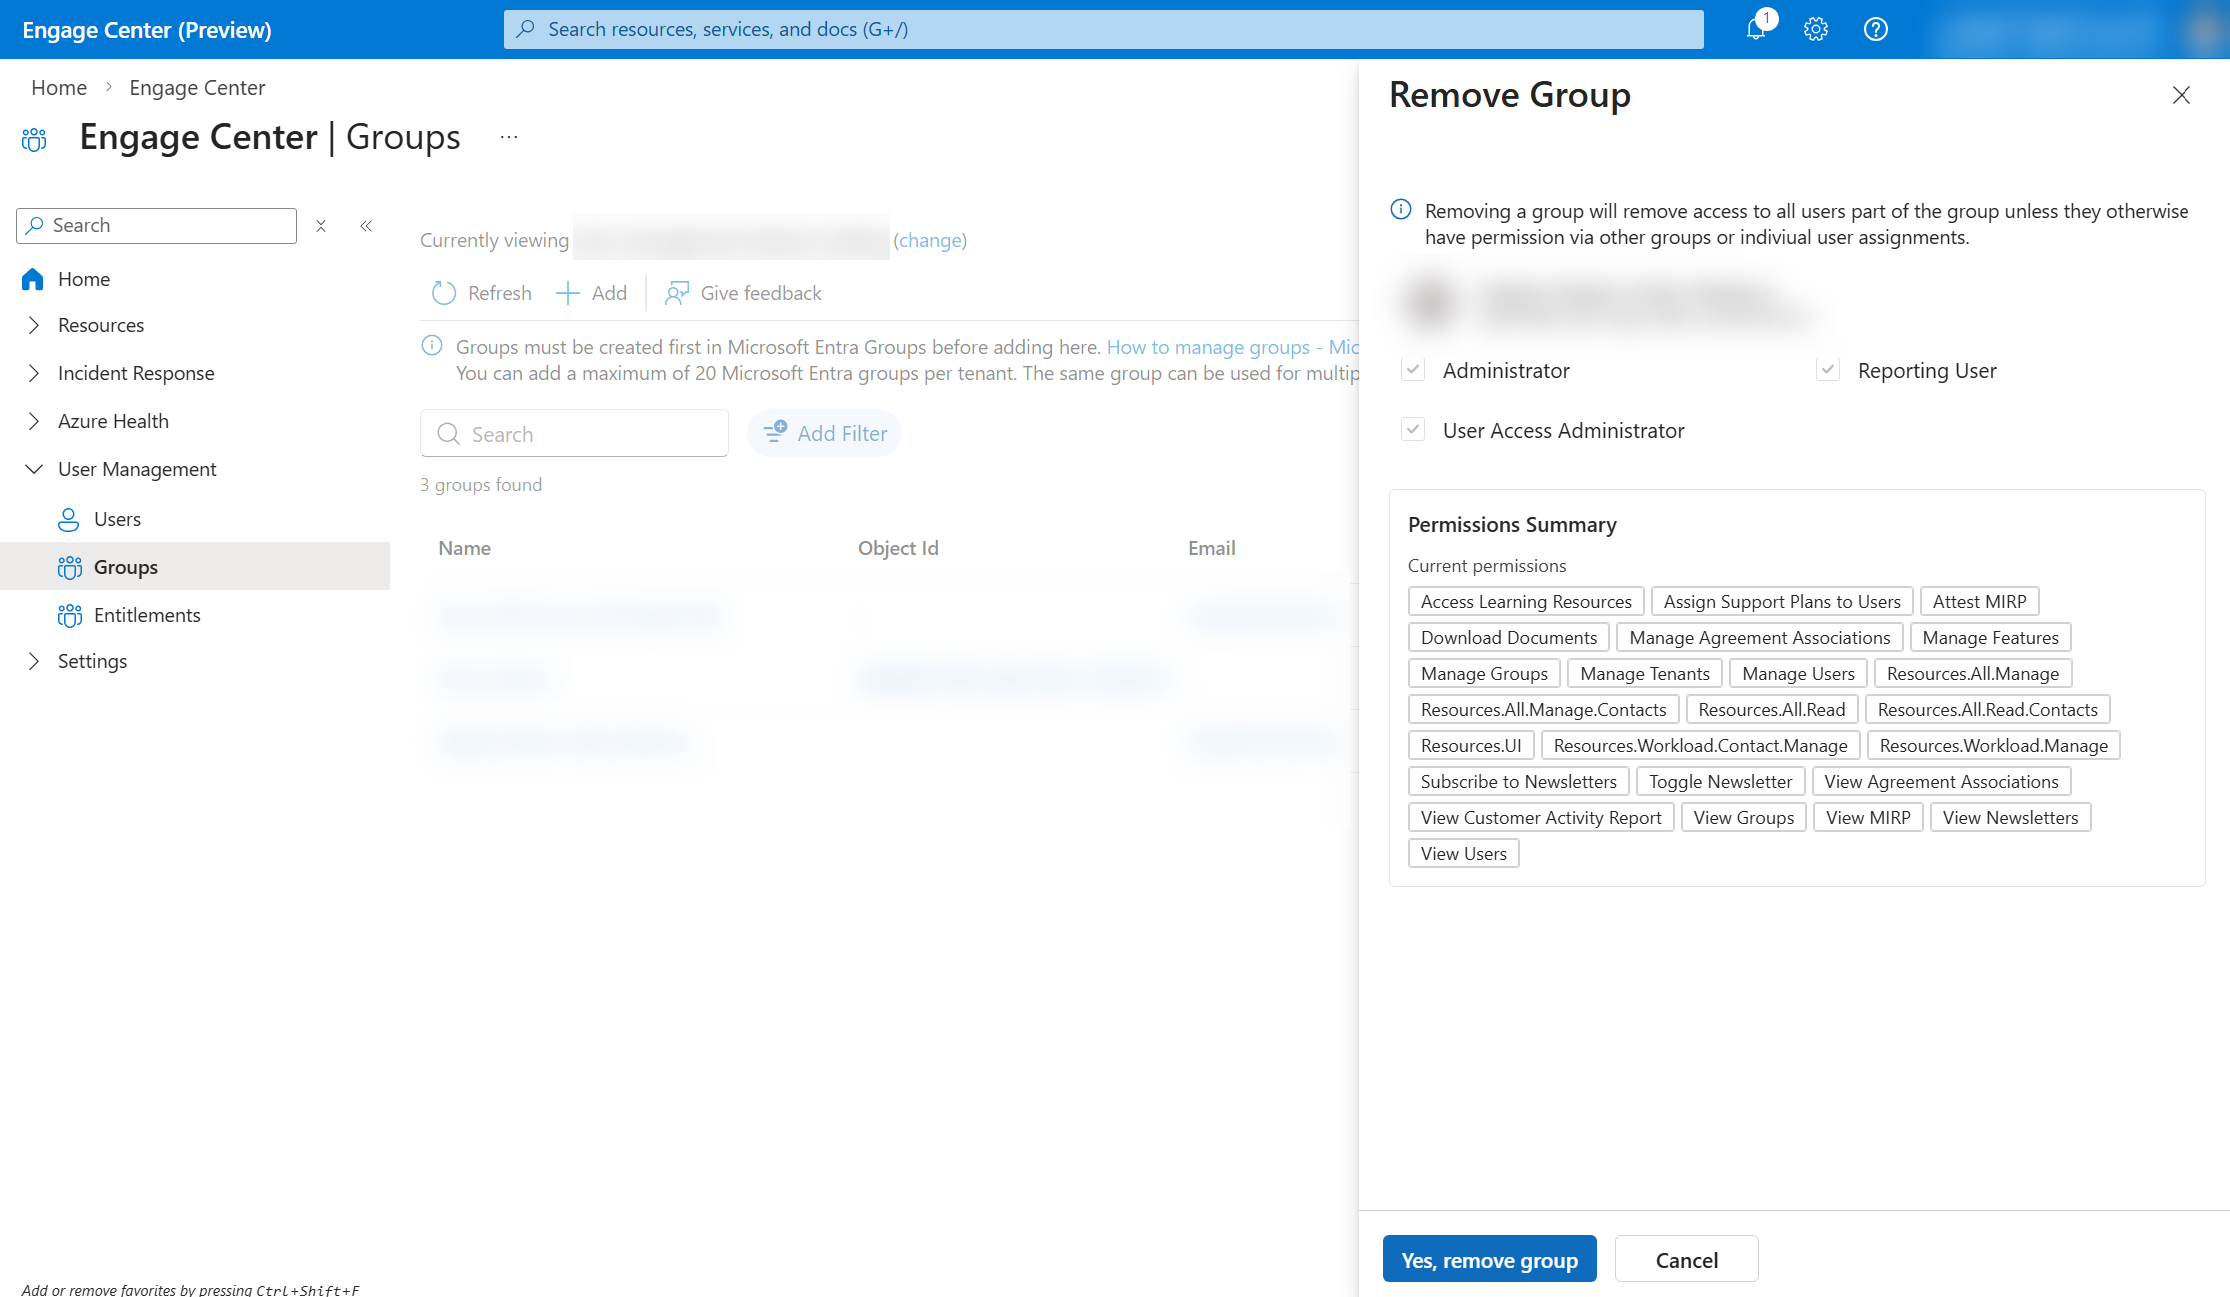Open the help question mark
The width and height of the screenshot is (2230, 1297).
pos(1876,29)
